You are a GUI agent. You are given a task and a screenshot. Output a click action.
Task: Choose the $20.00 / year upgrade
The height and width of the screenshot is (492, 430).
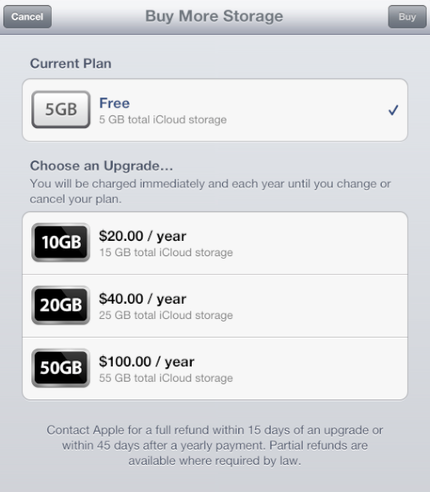pos(215,243)
